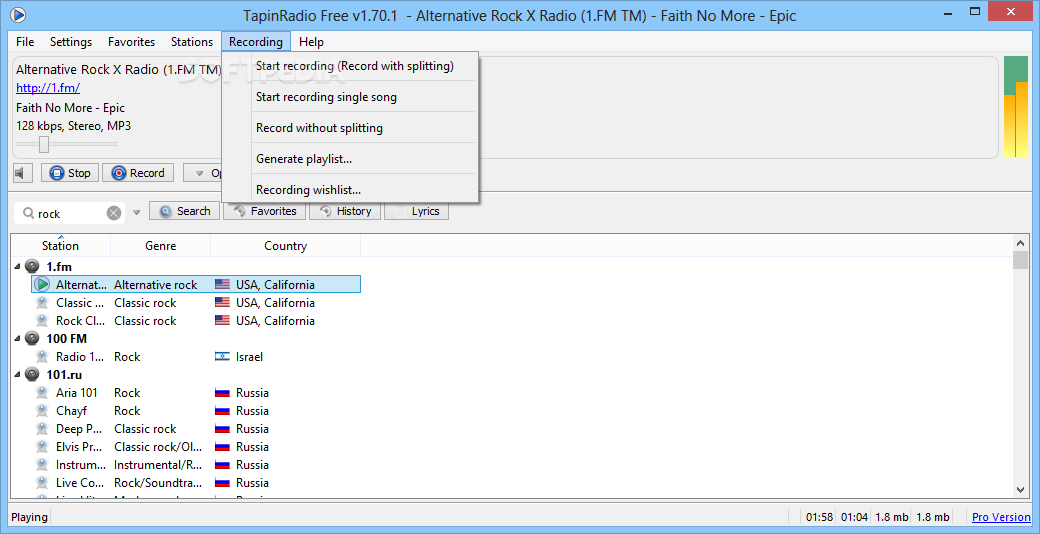Click the partially hidden Op... dropdown button

(x=202, y=173)
